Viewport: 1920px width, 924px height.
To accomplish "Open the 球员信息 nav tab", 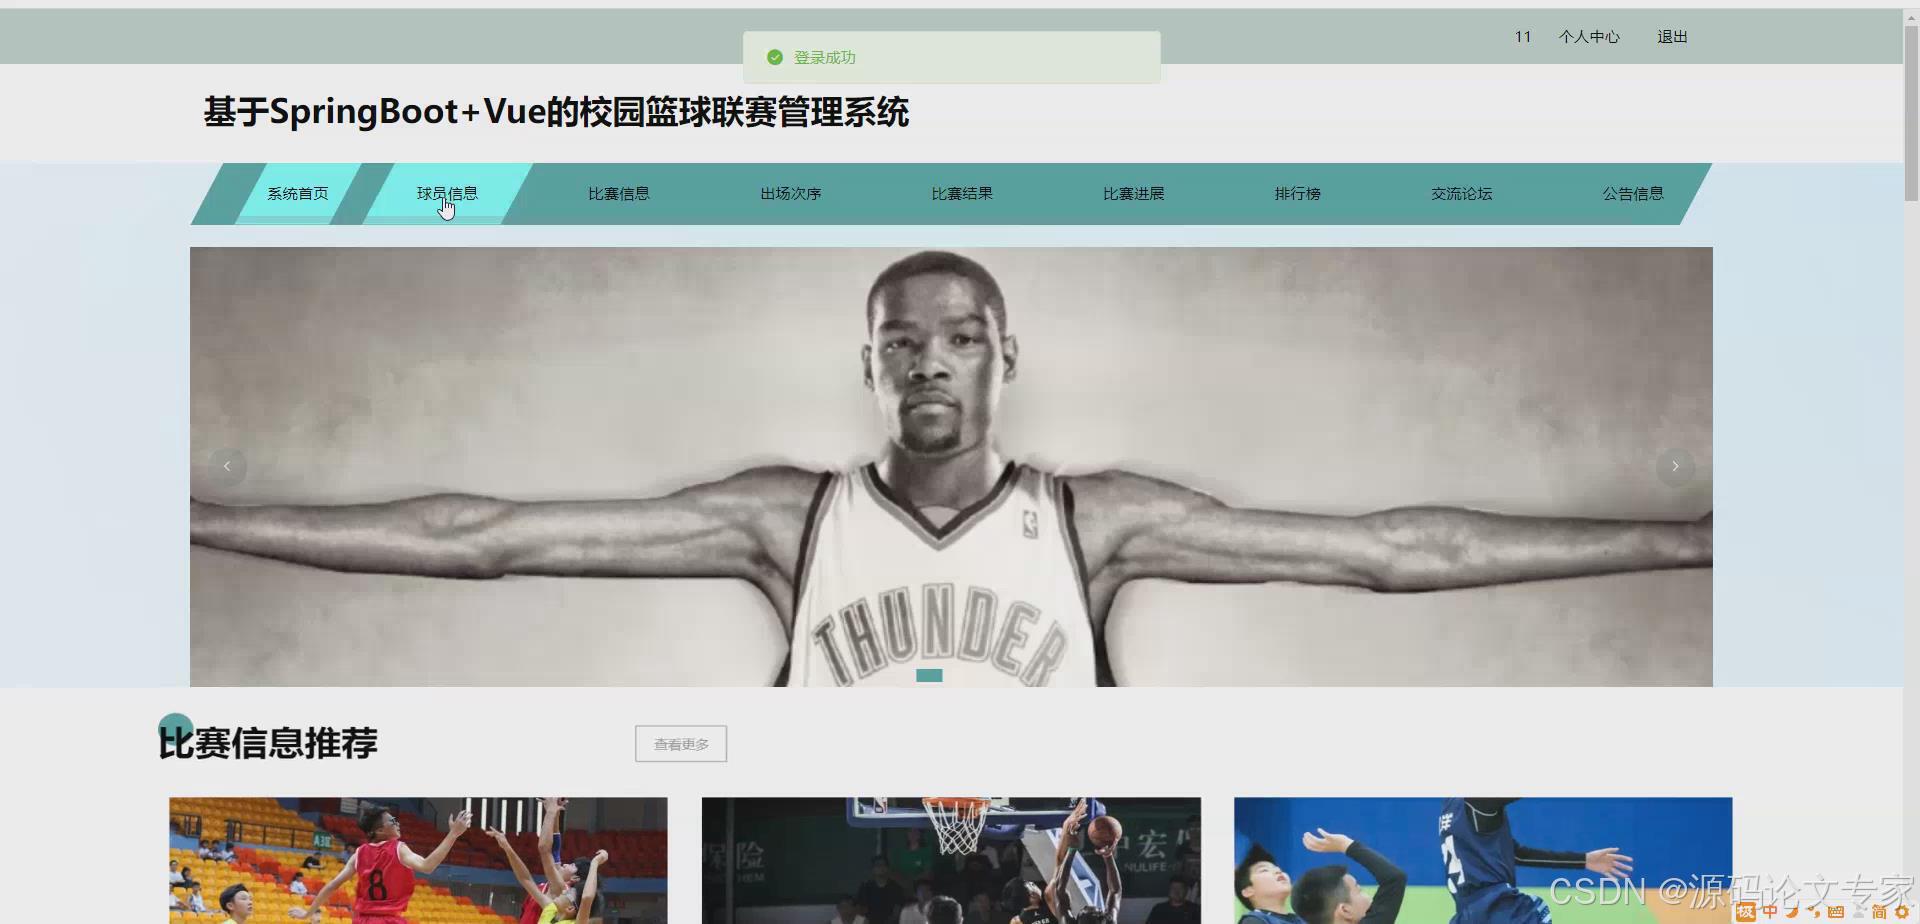I will click(447, 194).
